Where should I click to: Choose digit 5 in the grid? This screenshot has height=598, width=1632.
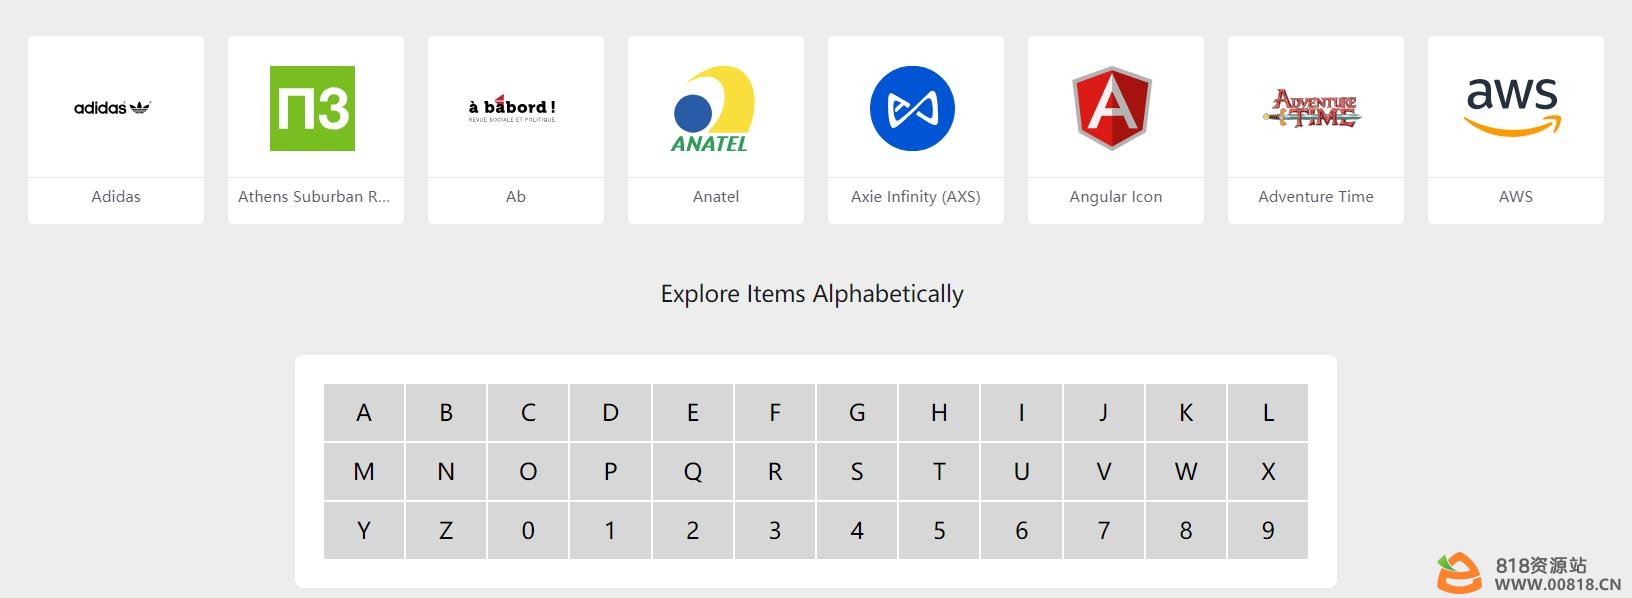click(x=939, y=530)
